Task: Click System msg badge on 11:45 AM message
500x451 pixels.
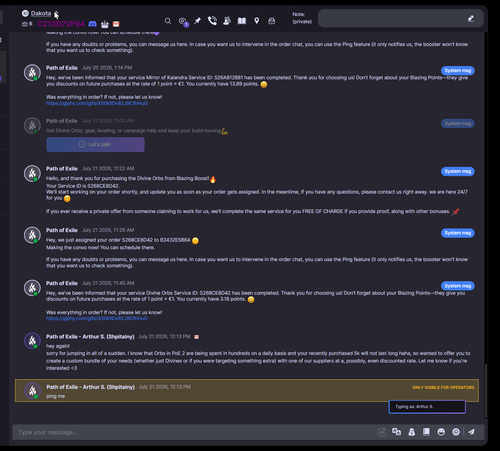Action: click(458, 286)
